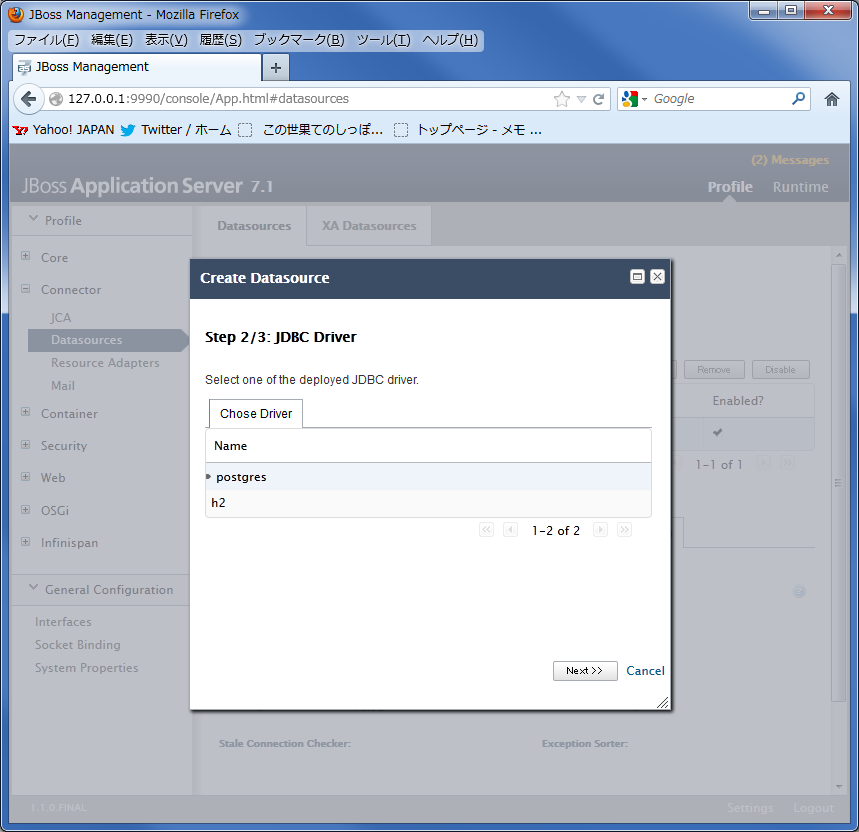
Task: Switch to the Datasources tab
Action: 254,226
